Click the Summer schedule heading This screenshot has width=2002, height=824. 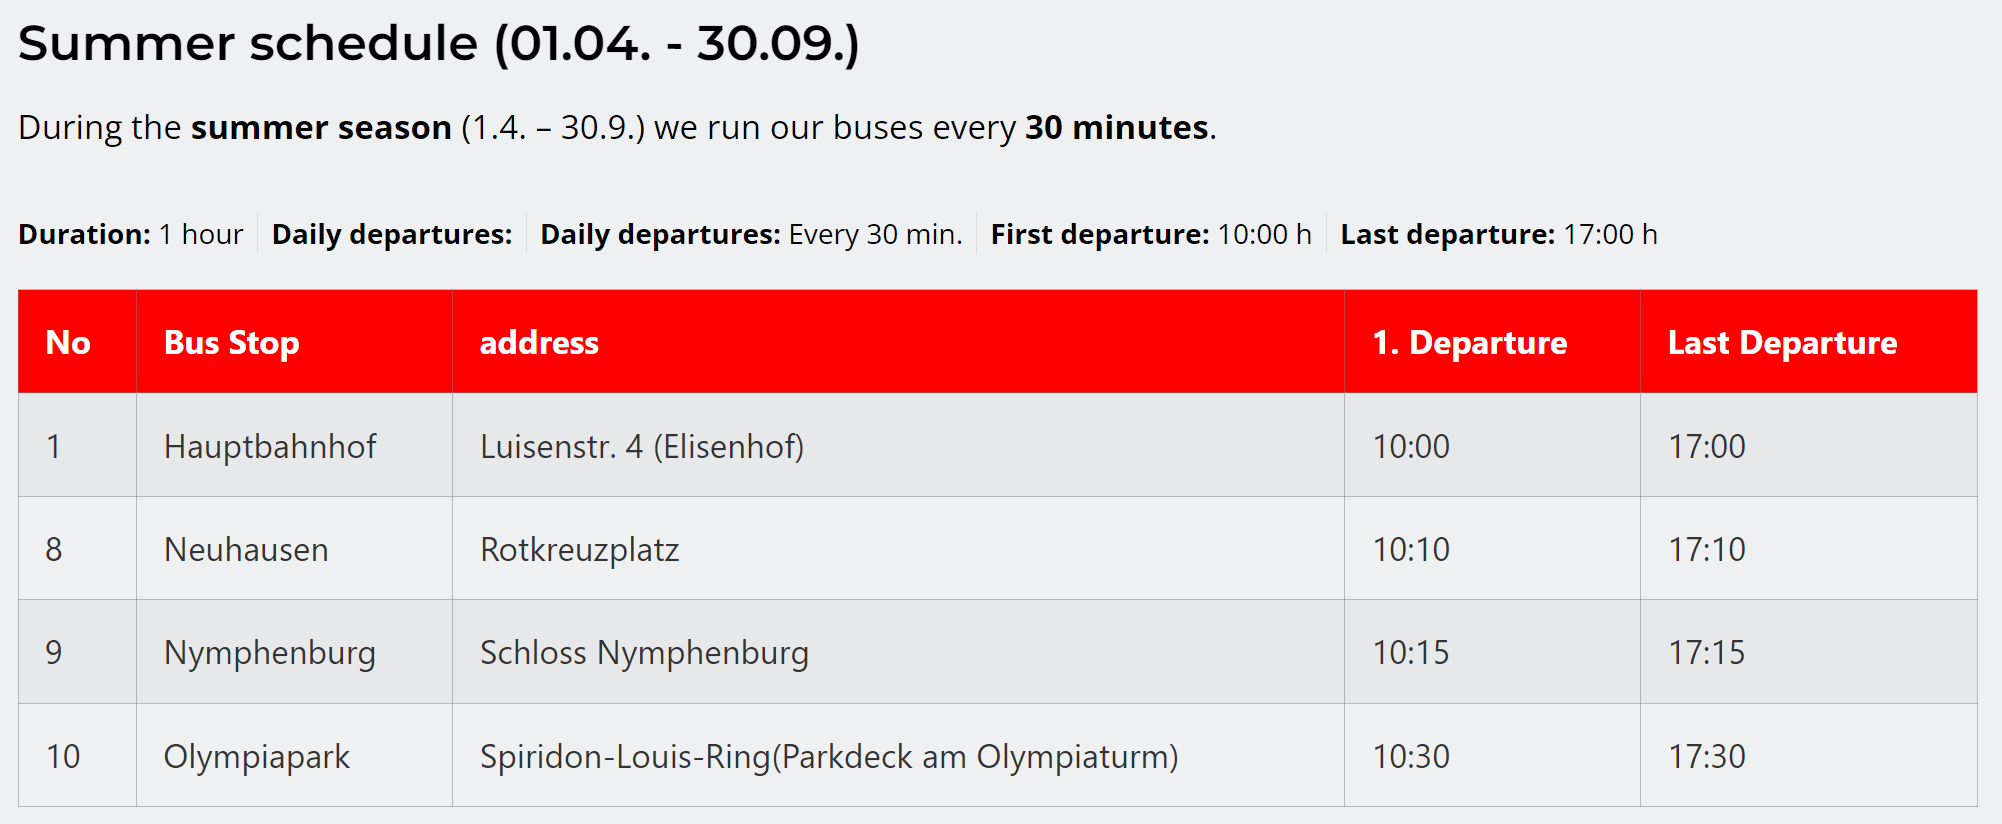pos(438,44)
